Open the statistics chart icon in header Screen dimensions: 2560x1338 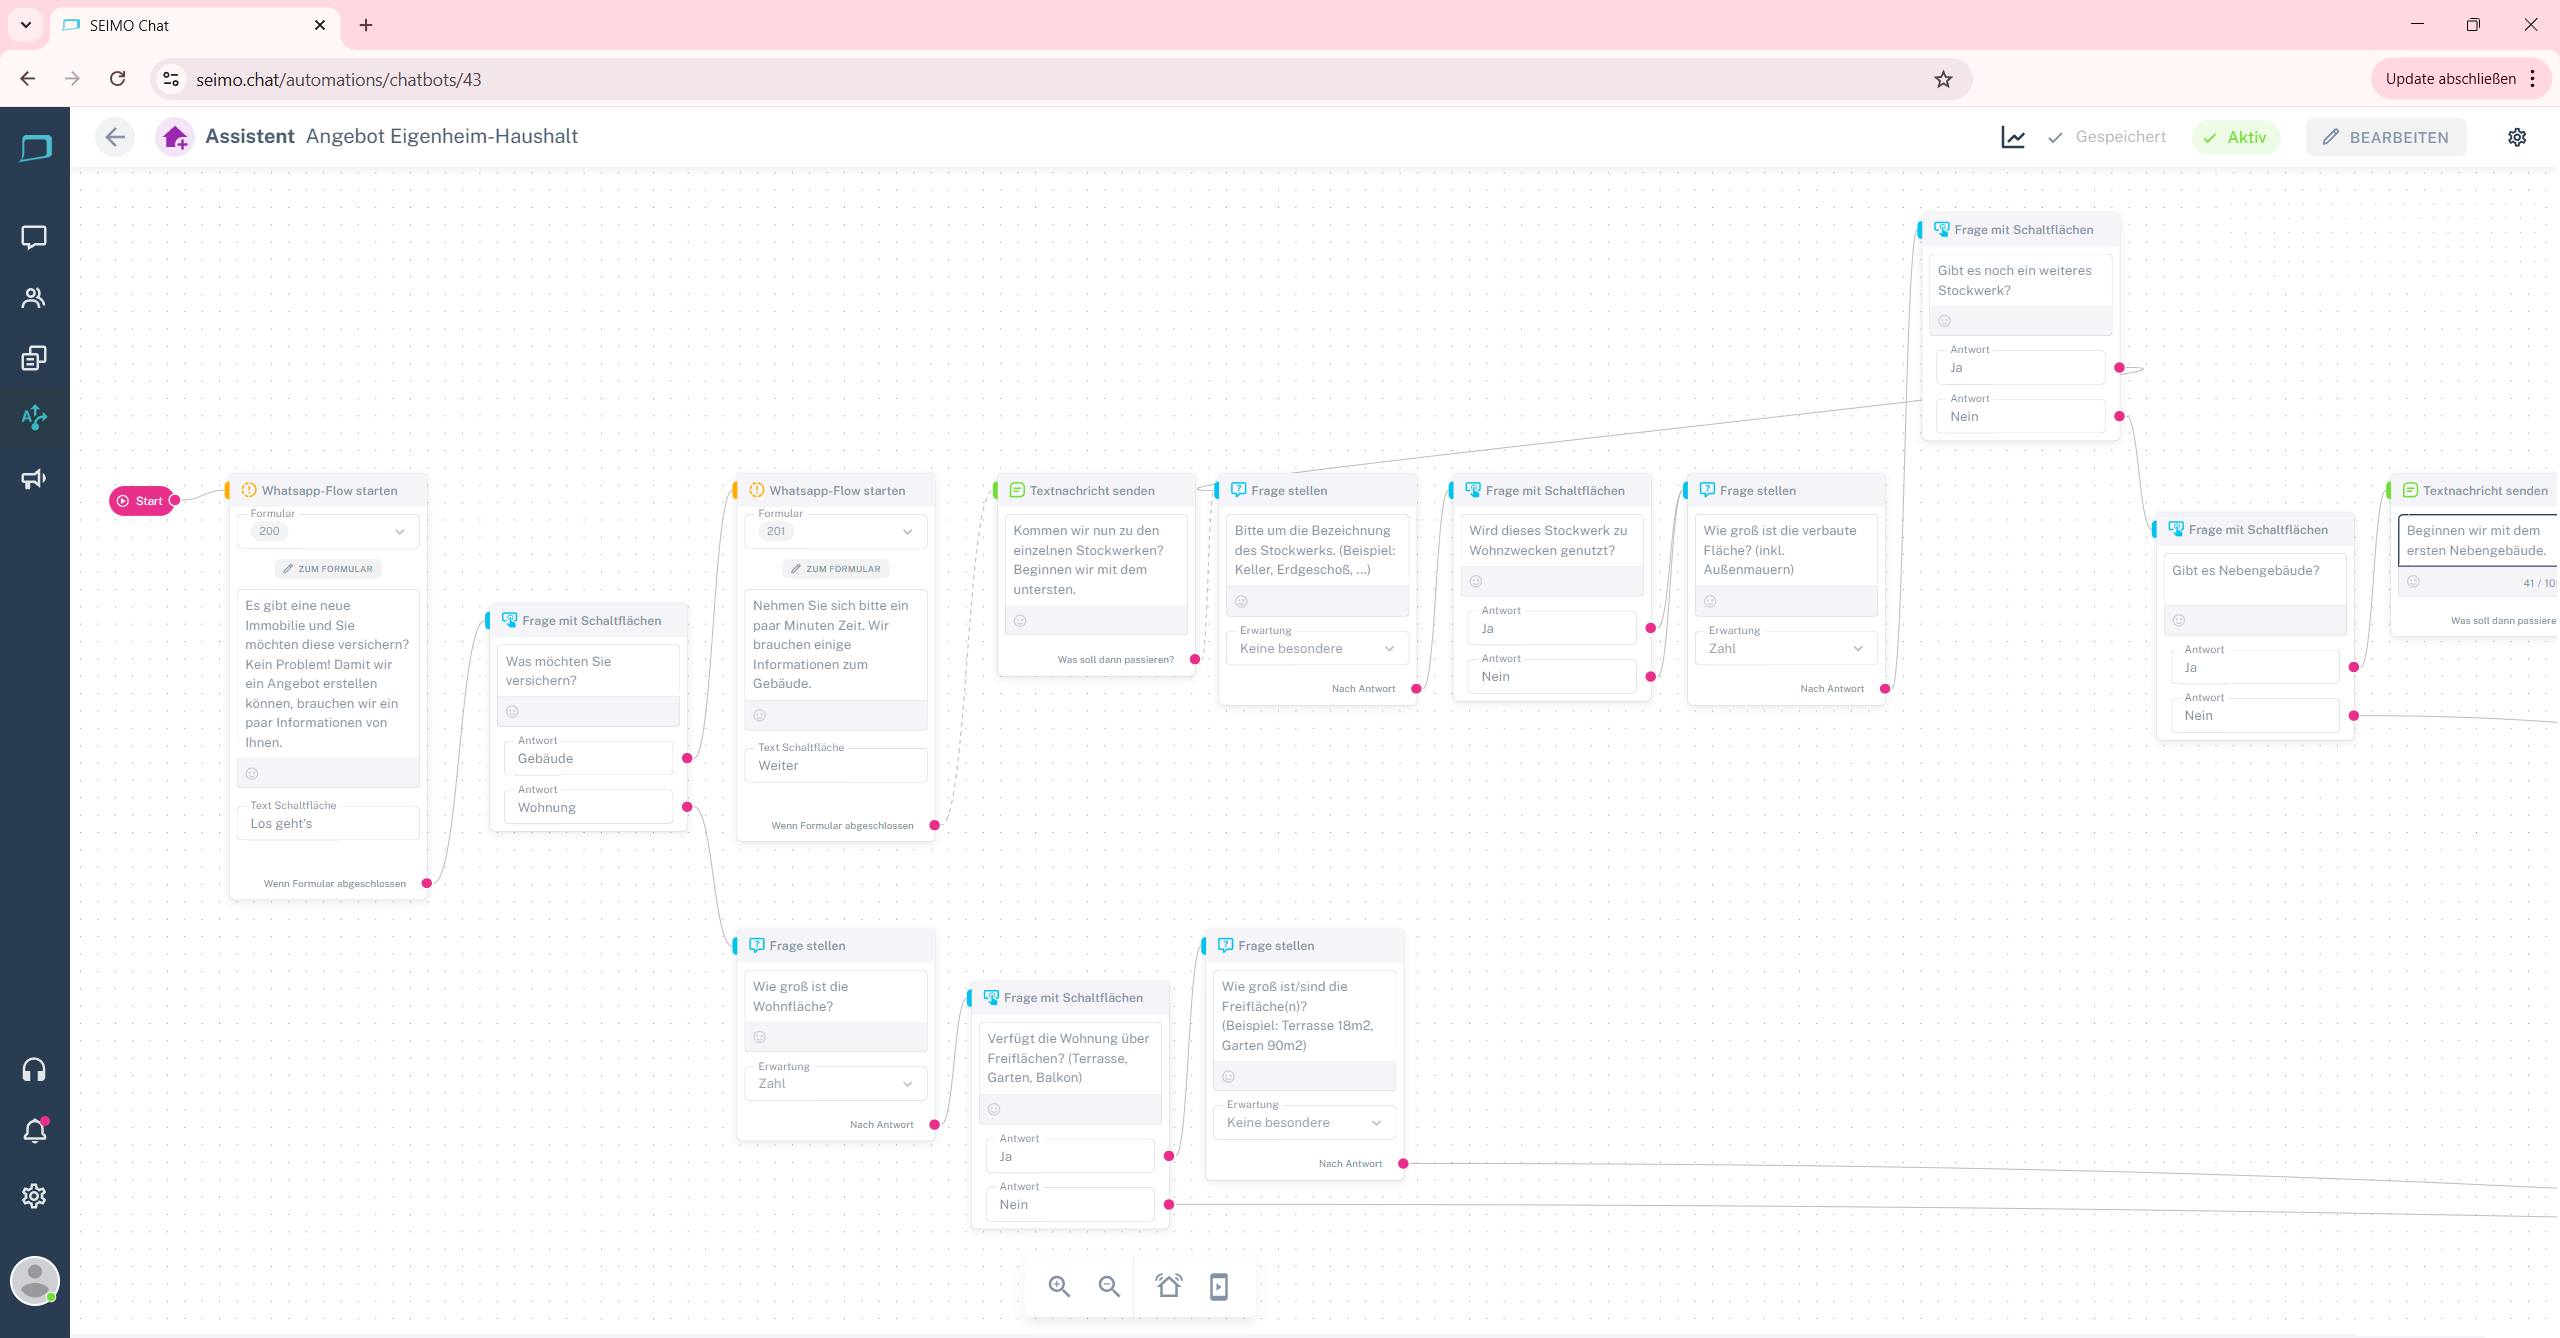point(2013,137)
